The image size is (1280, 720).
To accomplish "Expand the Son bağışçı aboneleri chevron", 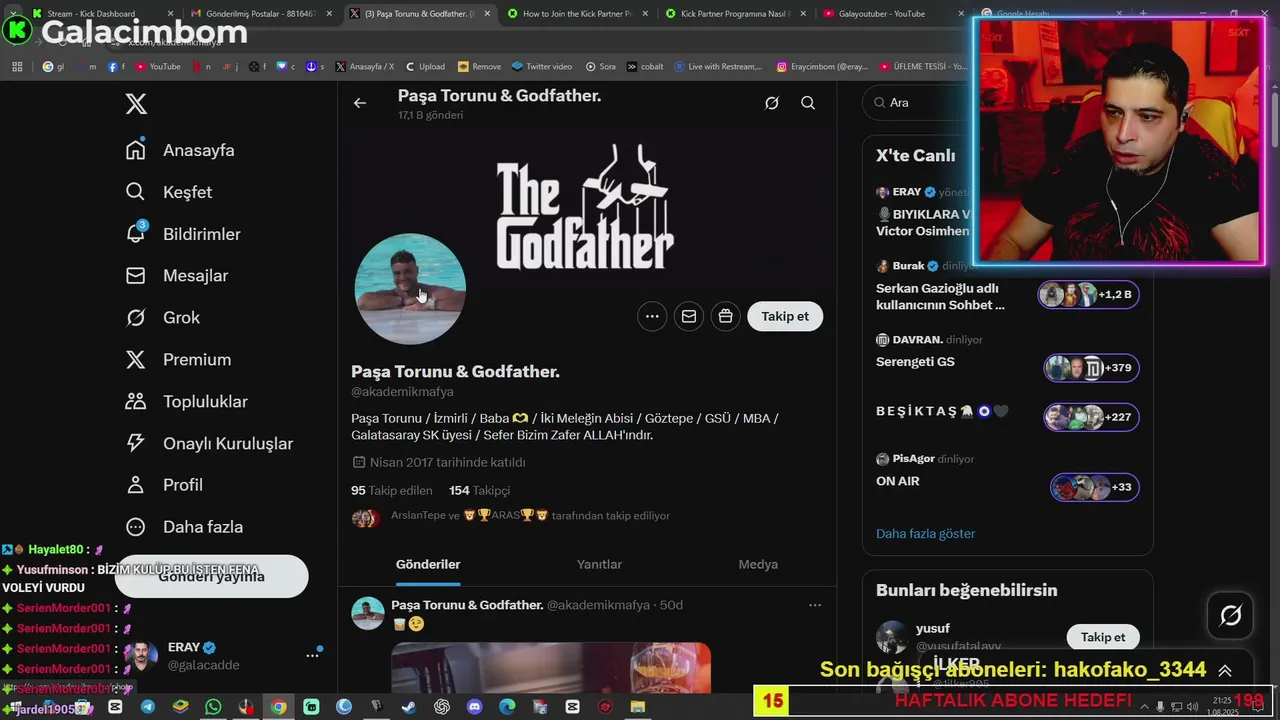I will pyautogui.click(x=1224, y=670).
